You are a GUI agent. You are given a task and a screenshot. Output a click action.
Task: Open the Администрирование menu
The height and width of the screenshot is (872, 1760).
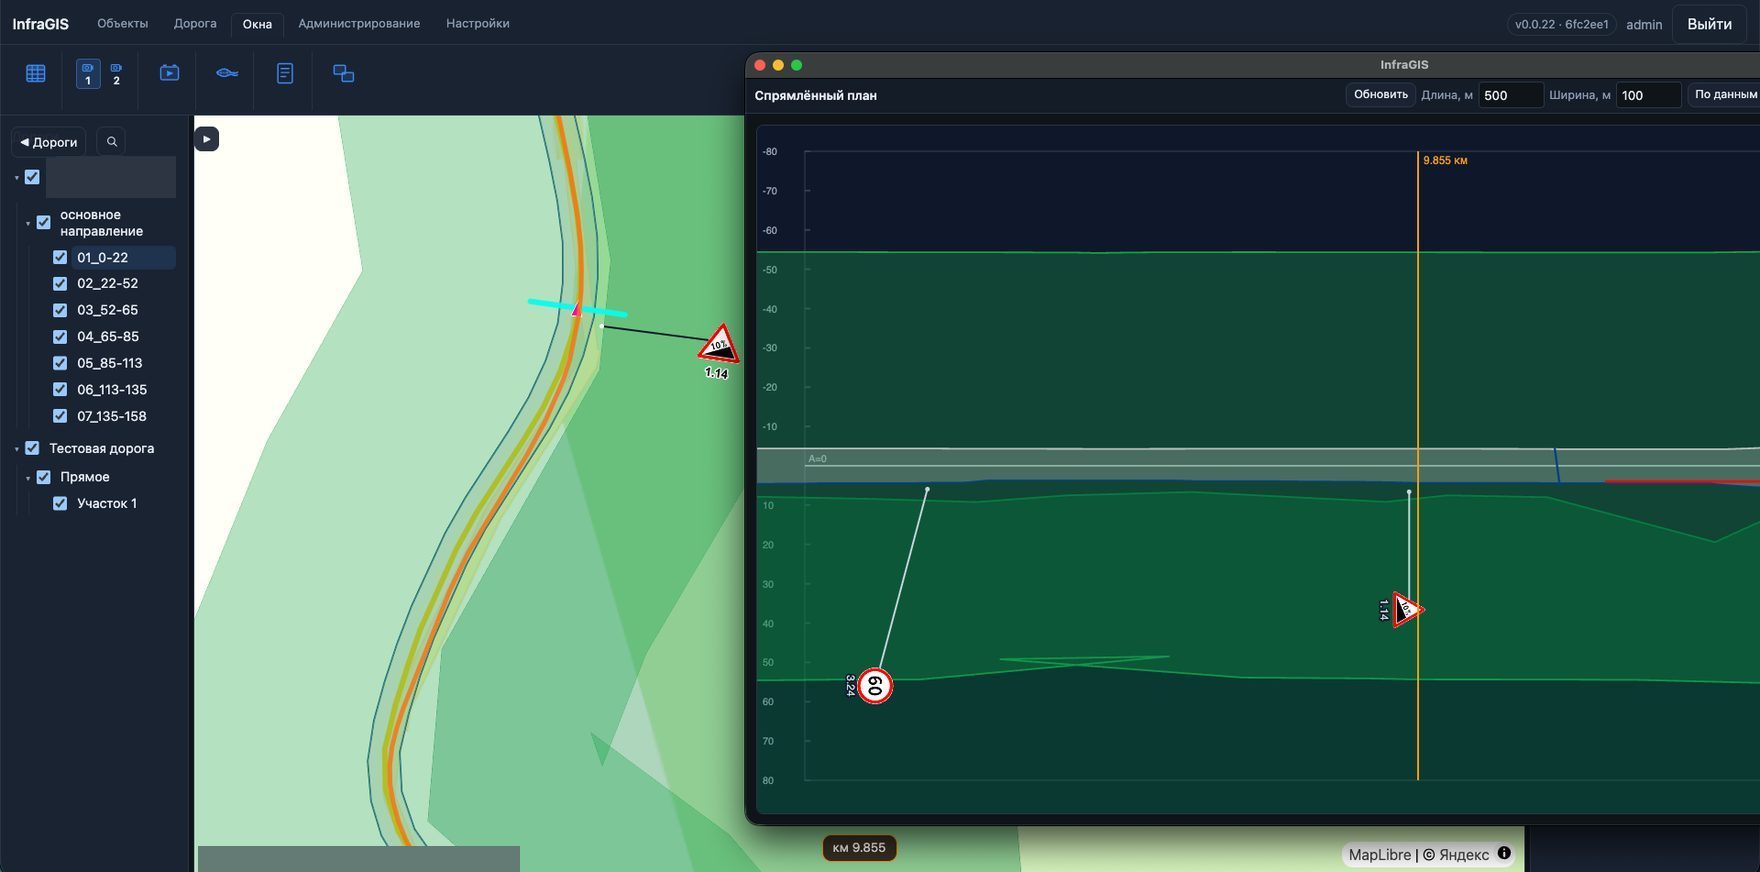pos(359,23)
